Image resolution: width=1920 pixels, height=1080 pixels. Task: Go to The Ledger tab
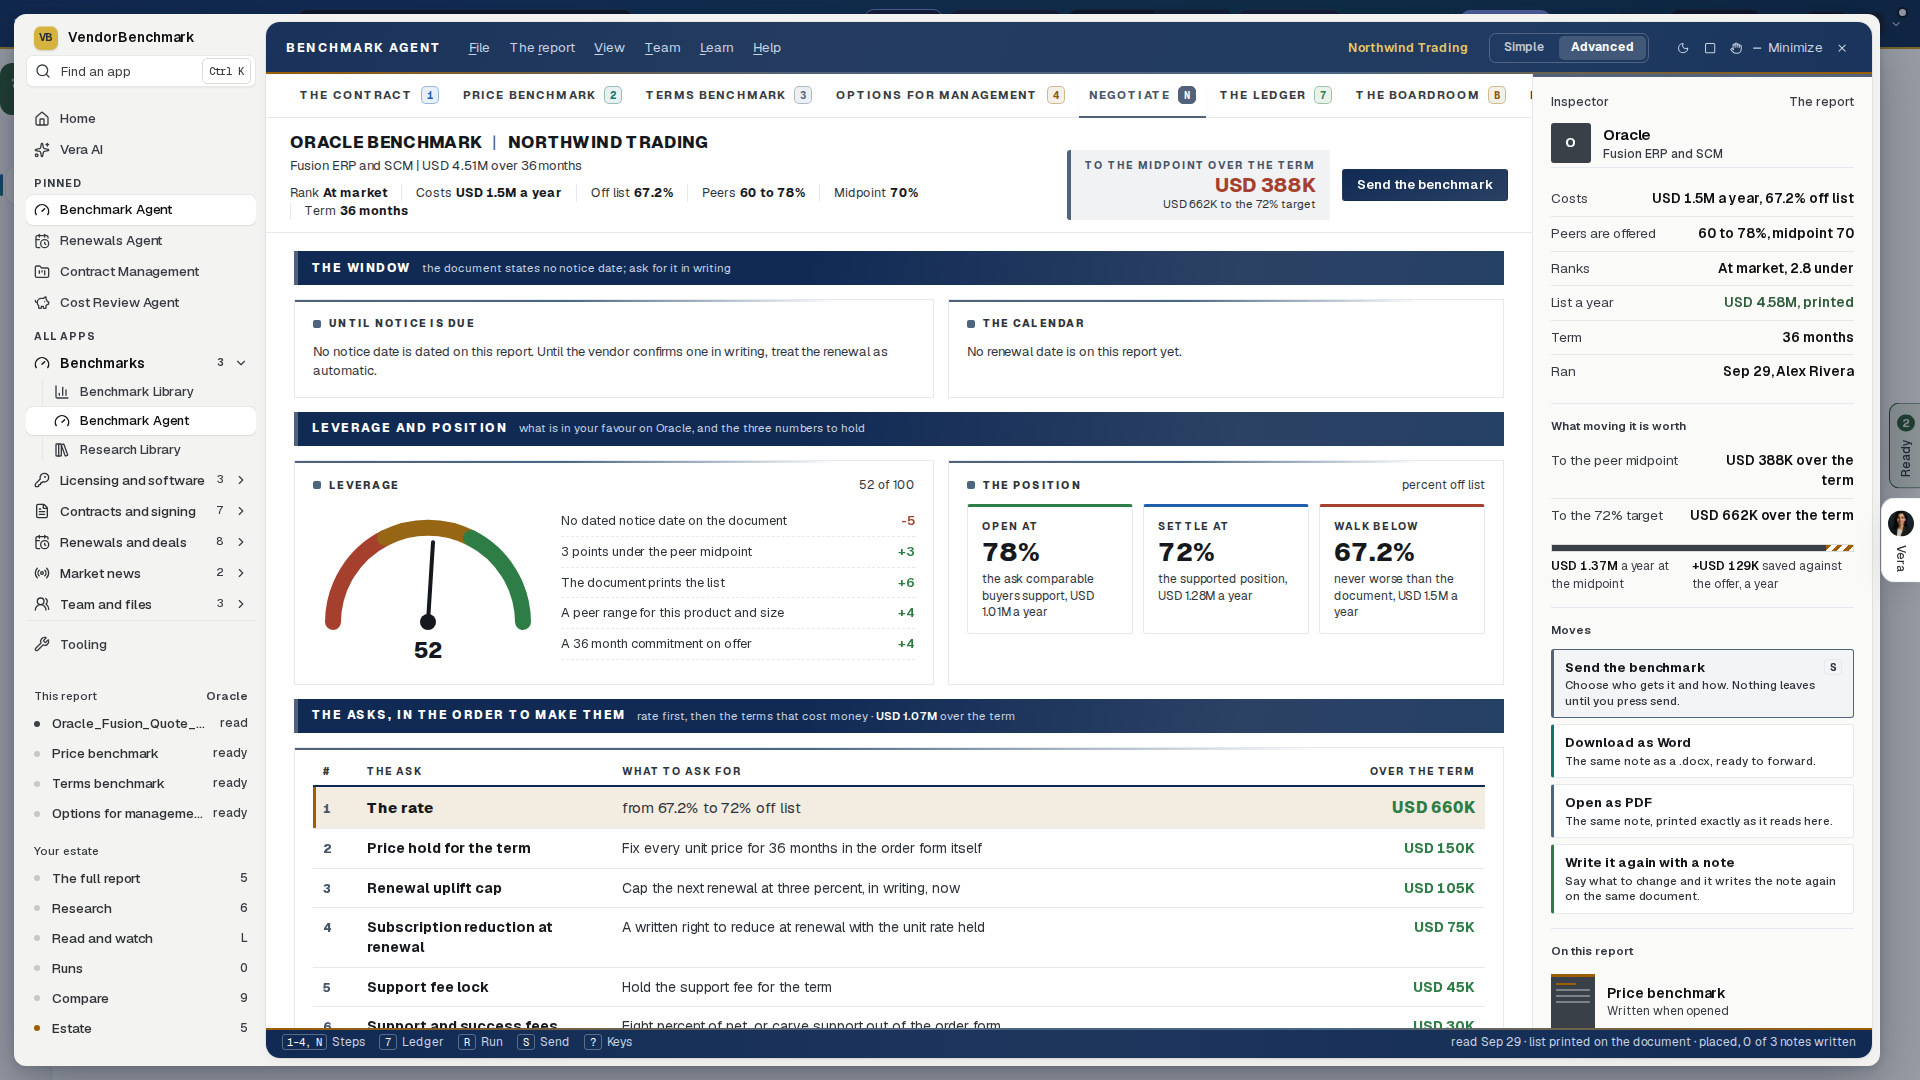(x=1274, y=95)
